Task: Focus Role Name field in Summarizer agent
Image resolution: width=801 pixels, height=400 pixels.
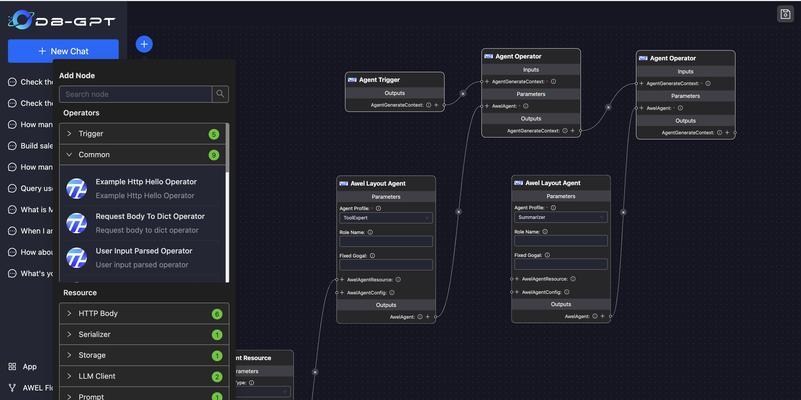Action: click(x=560, y=241)
